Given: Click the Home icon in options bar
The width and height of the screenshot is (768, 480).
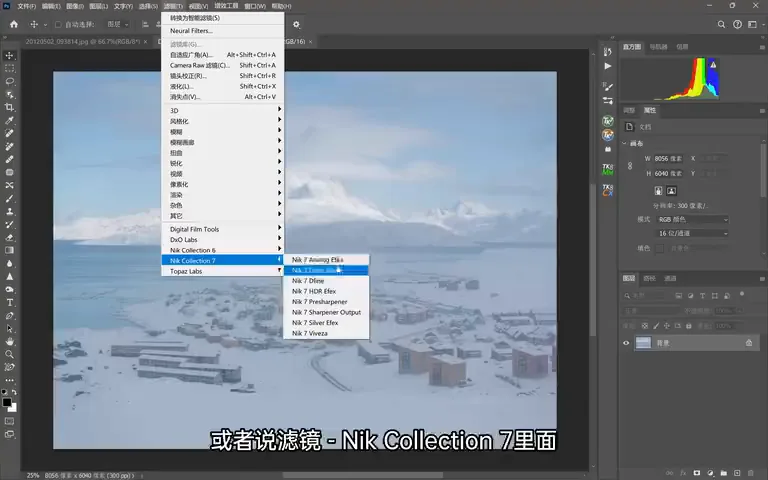Looking at the screenshot, I should (14, 24).
